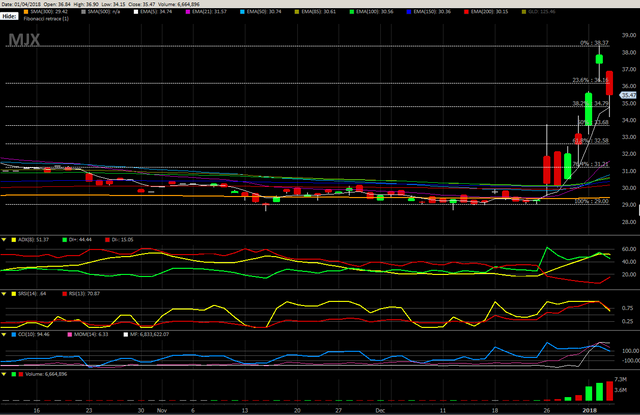
Task: Click the Date: 01/04/2018 header text
Action: tap(21, 4)
